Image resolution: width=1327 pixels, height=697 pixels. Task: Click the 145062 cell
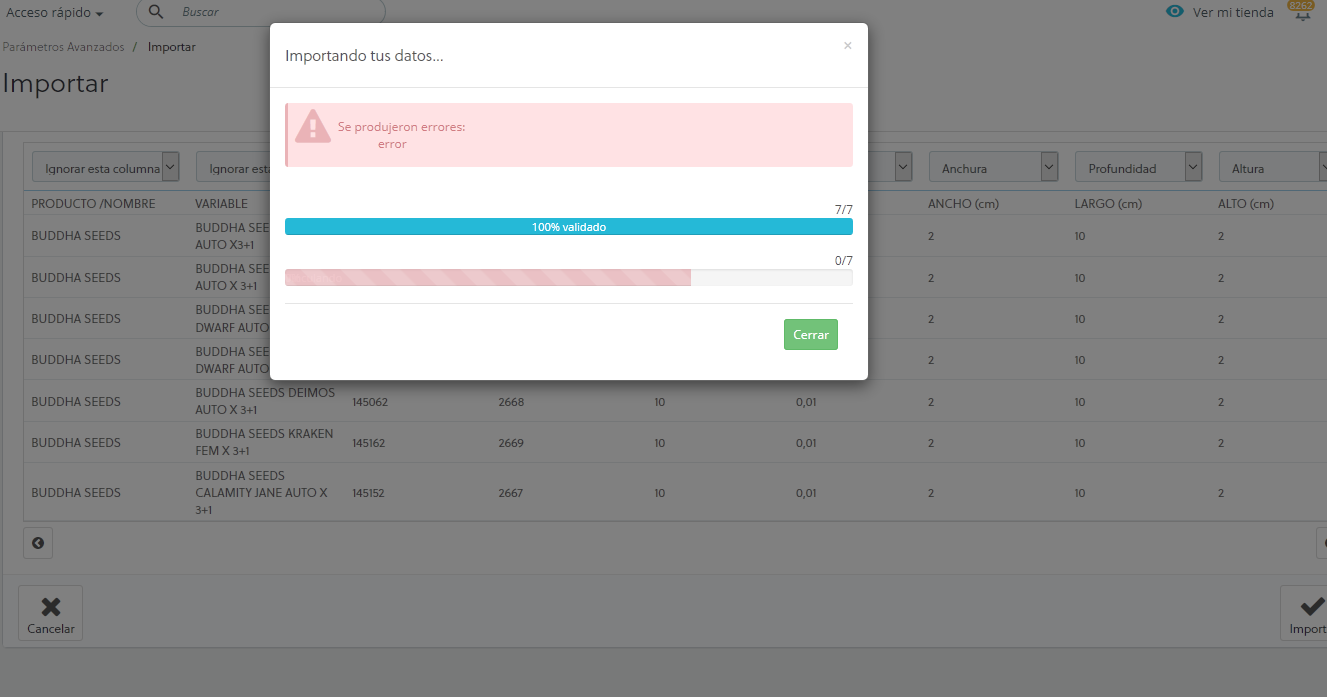click(370, 402)
